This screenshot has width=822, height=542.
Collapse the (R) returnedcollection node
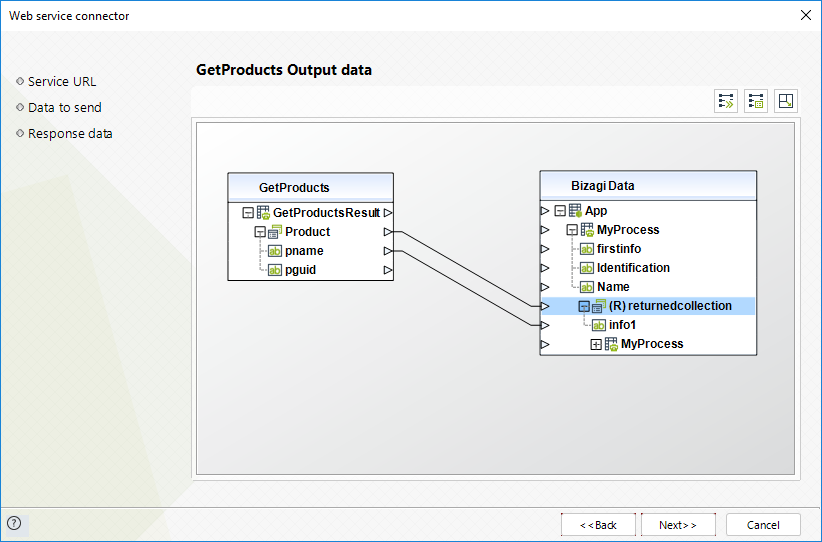click(584, 306)
